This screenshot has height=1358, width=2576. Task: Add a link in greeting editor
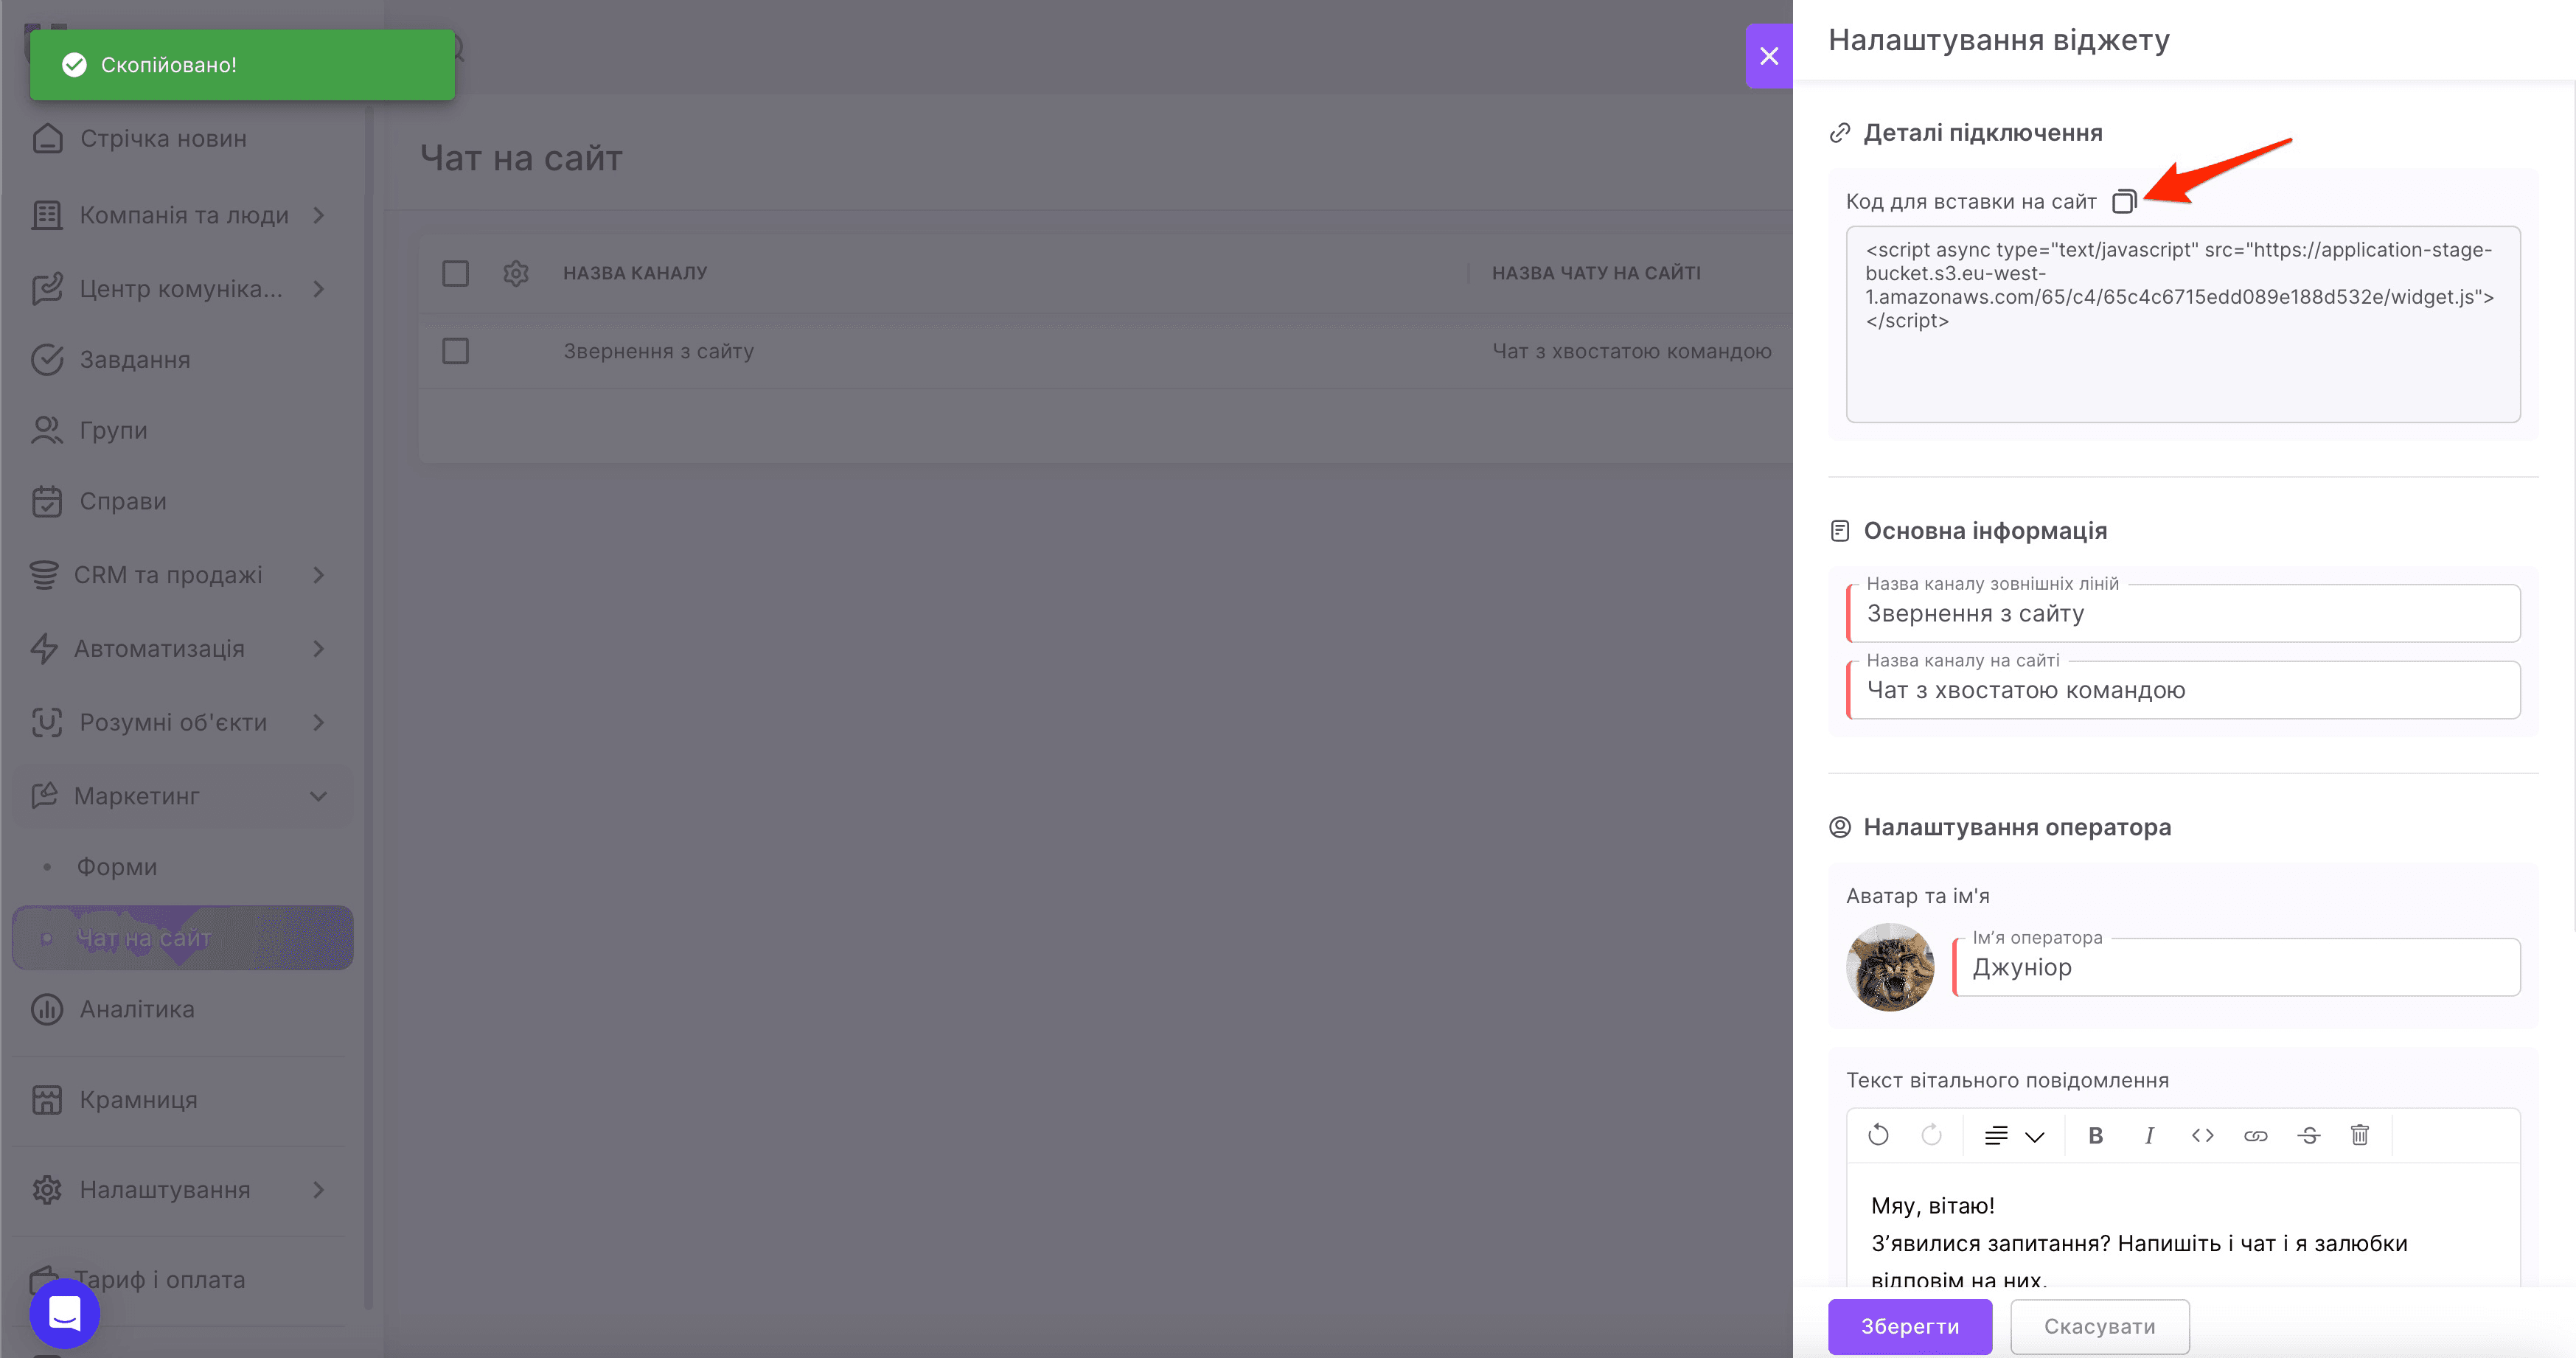2255,1135
